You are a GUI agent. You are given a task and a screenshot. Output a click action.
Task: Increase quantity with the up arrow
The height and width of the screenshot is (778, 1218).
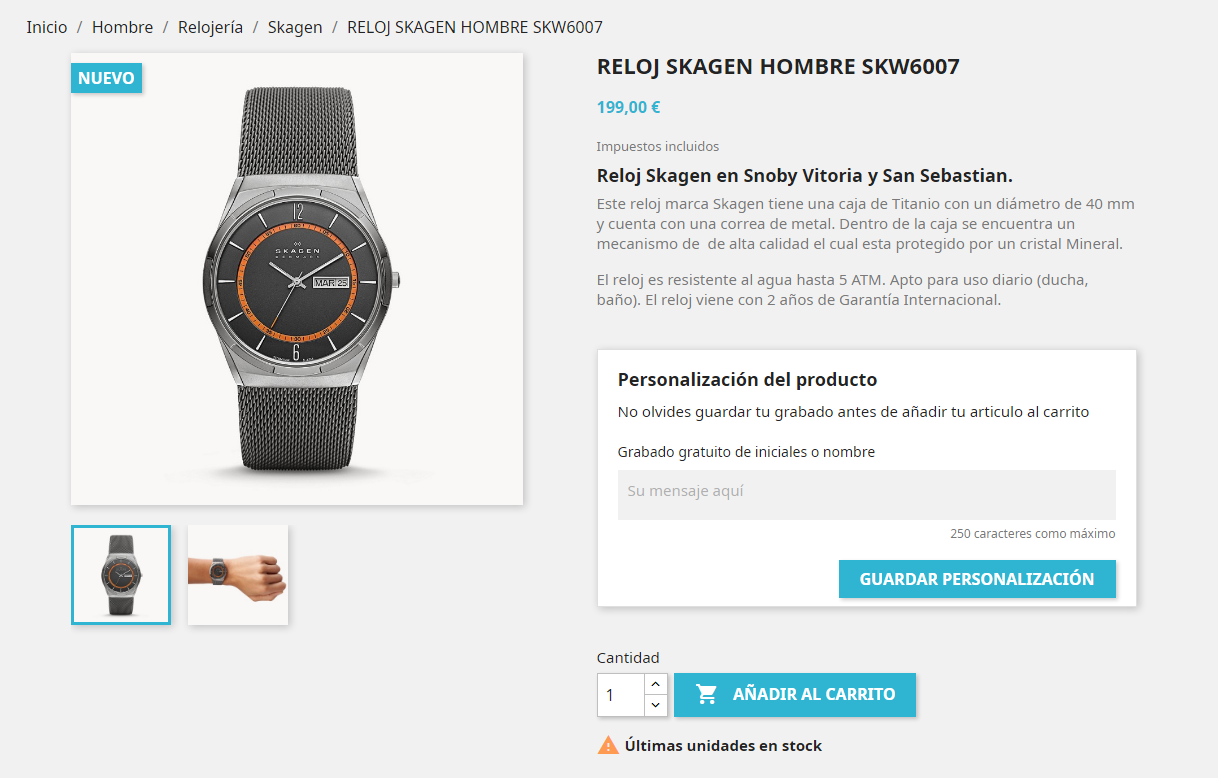[655, 684]
